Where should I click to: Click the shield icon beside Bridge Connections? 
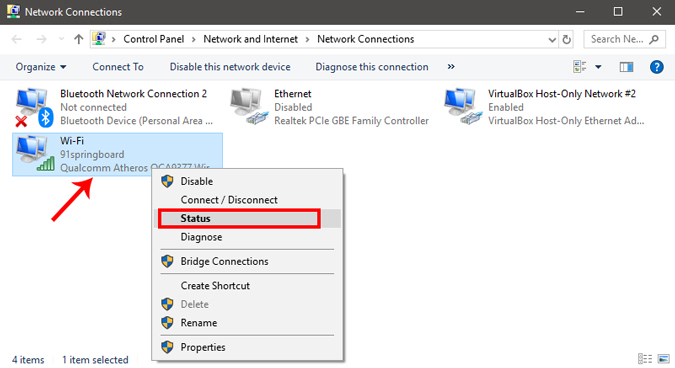pos(167,261)
